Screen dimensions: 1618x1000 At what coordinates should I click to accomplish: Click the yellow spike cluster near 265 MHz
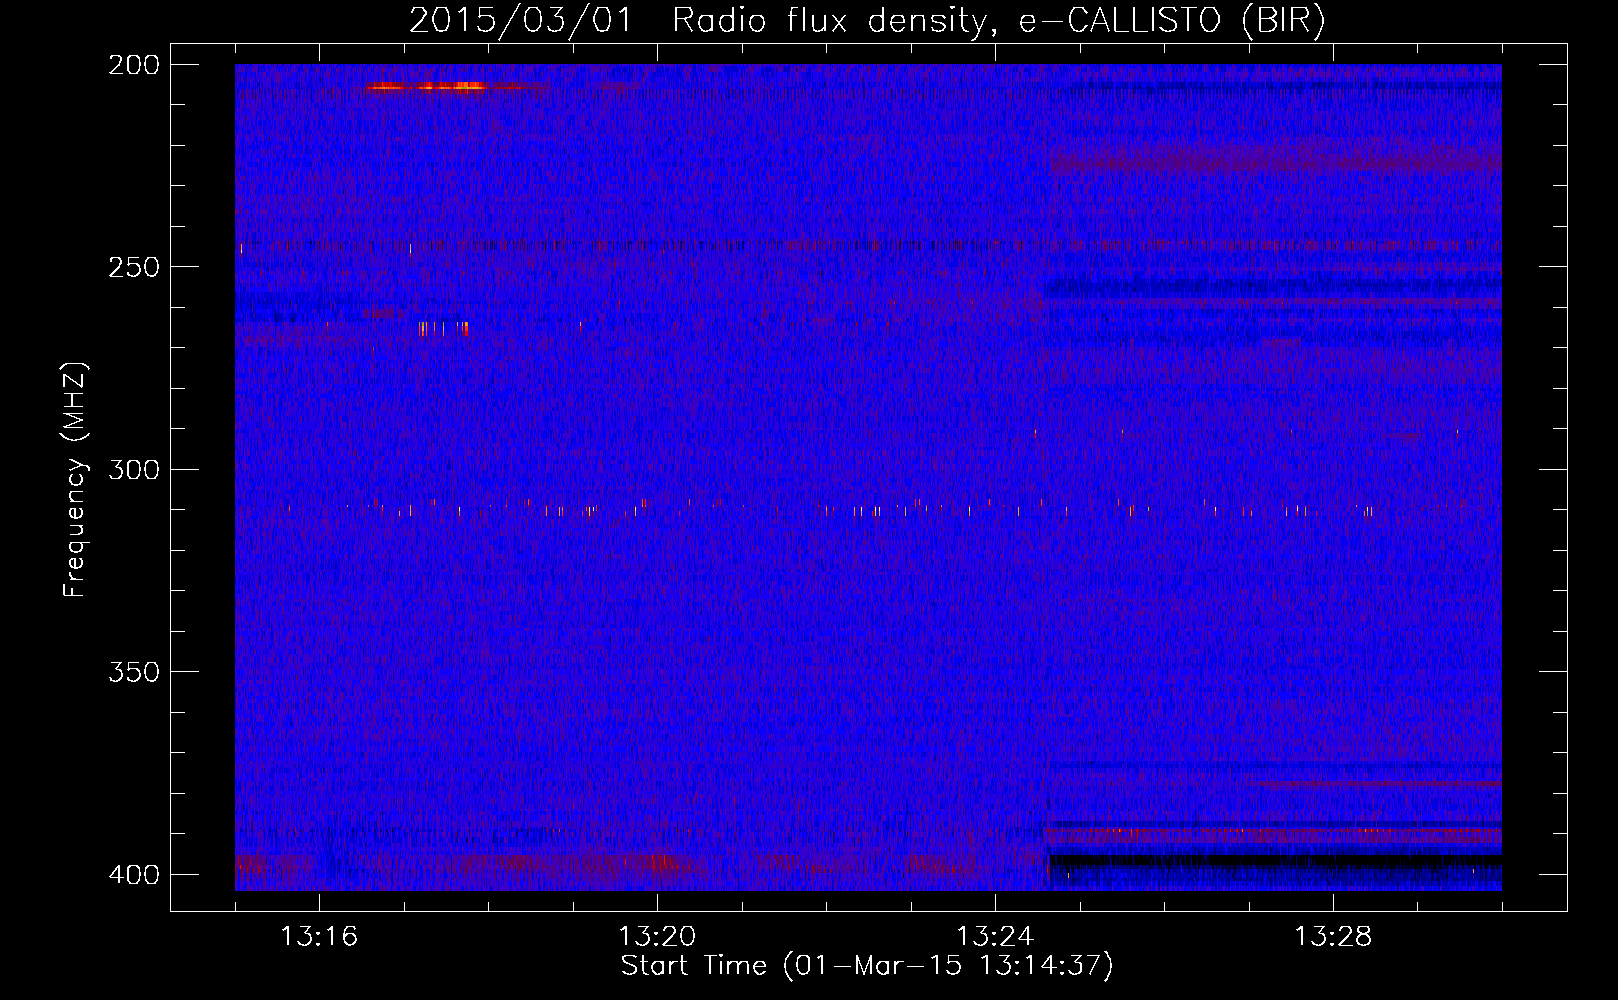pyautogui.click(x=443, y=327)
